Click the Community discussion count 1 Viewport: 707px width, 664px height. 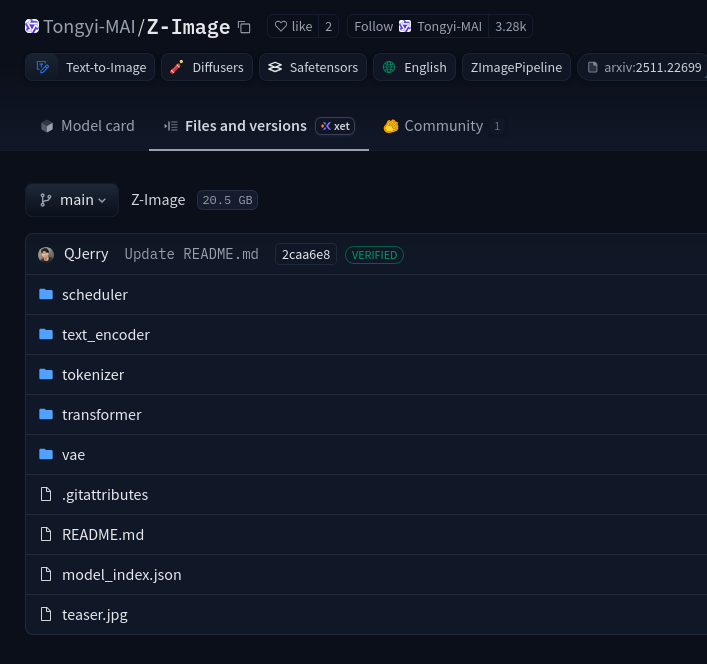pos(497,126)
